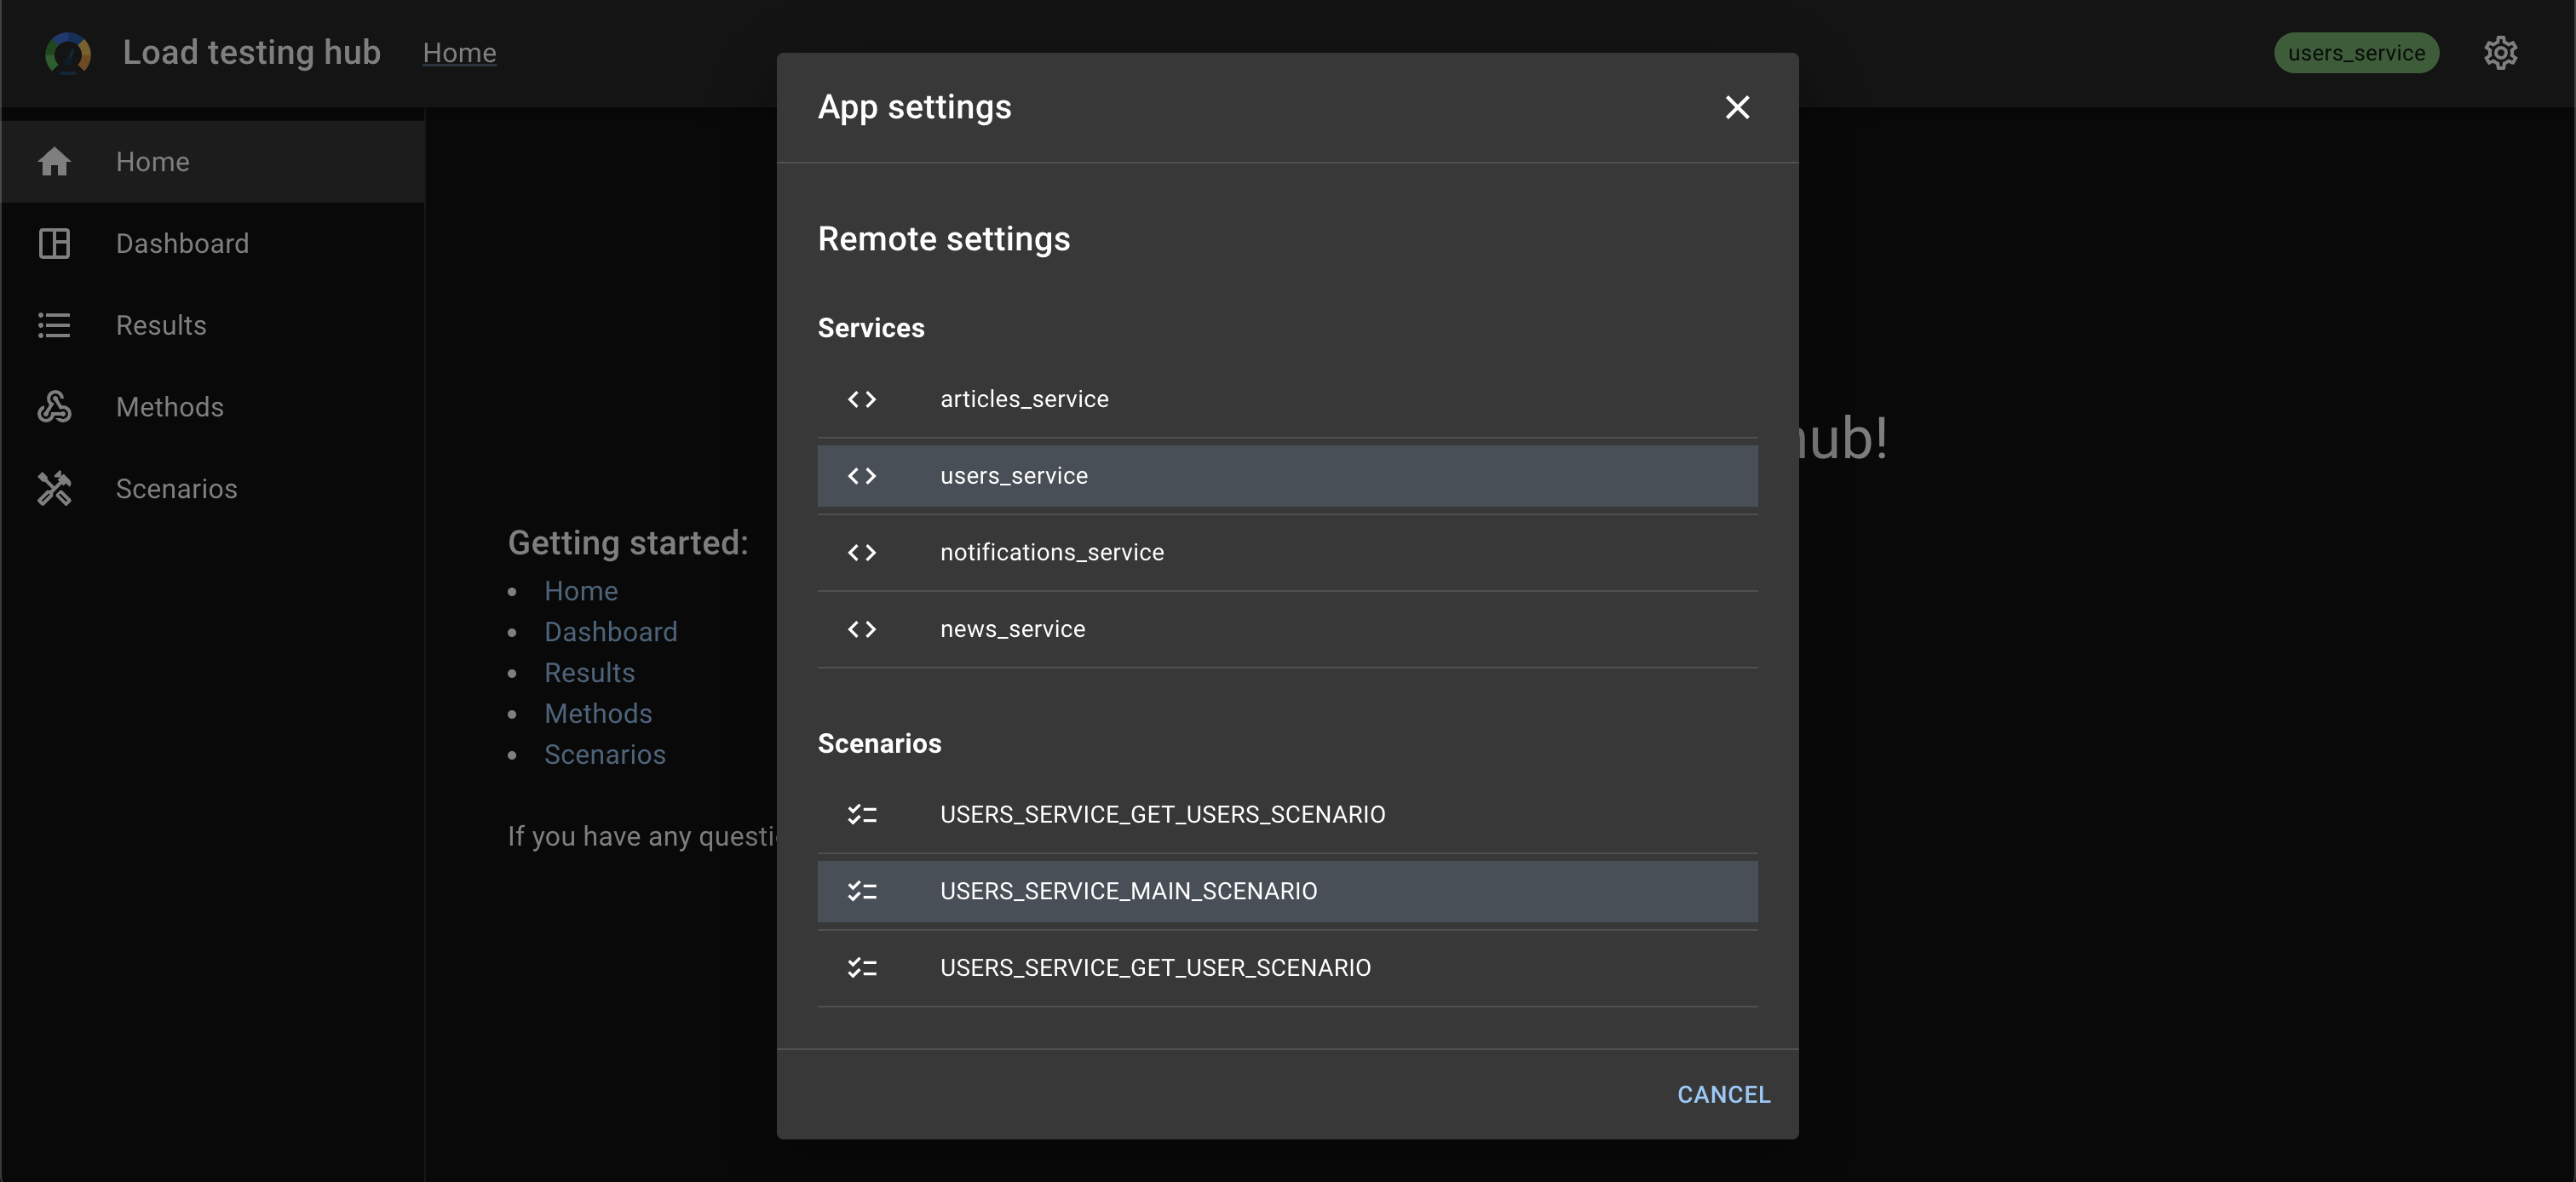Screen dimensions: 2576x1182
Task: Follow the Scenarios link under Getting started
Action: click(x=605, y=755)
